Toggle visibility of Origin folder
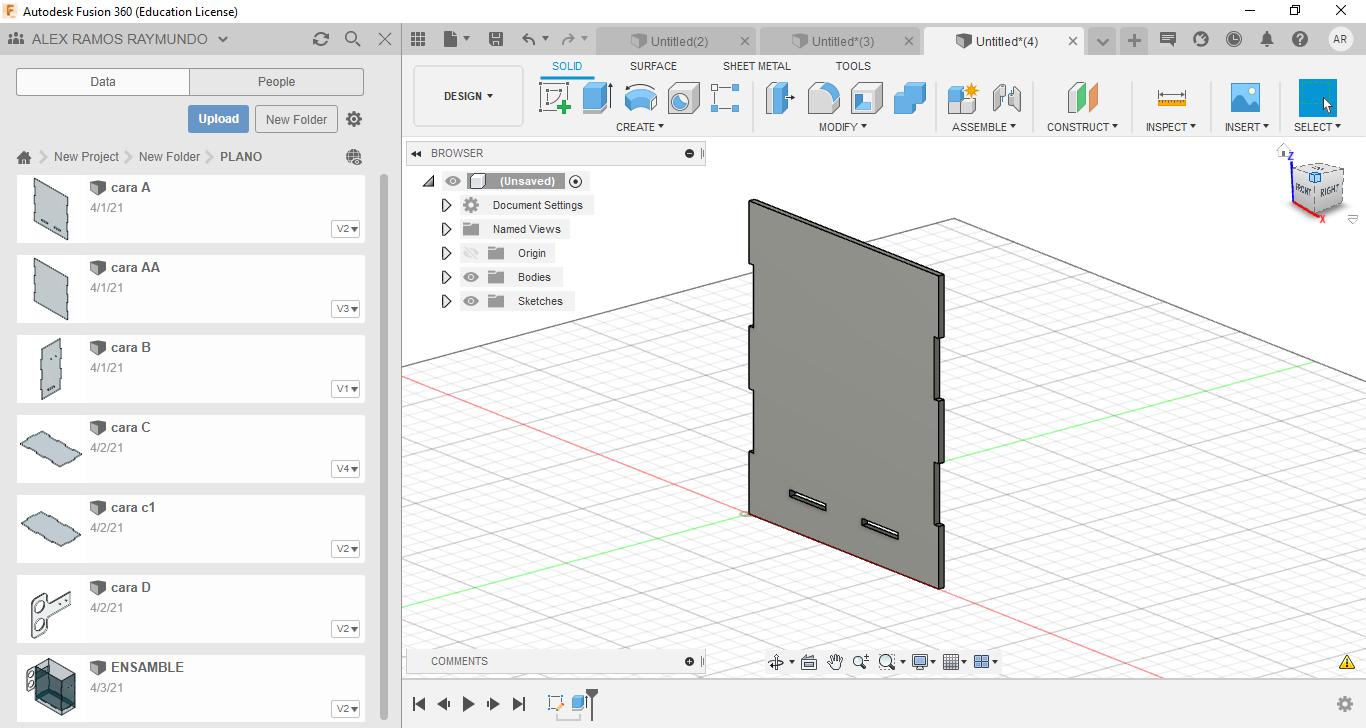1366x728 pixels. pos(471,253)
